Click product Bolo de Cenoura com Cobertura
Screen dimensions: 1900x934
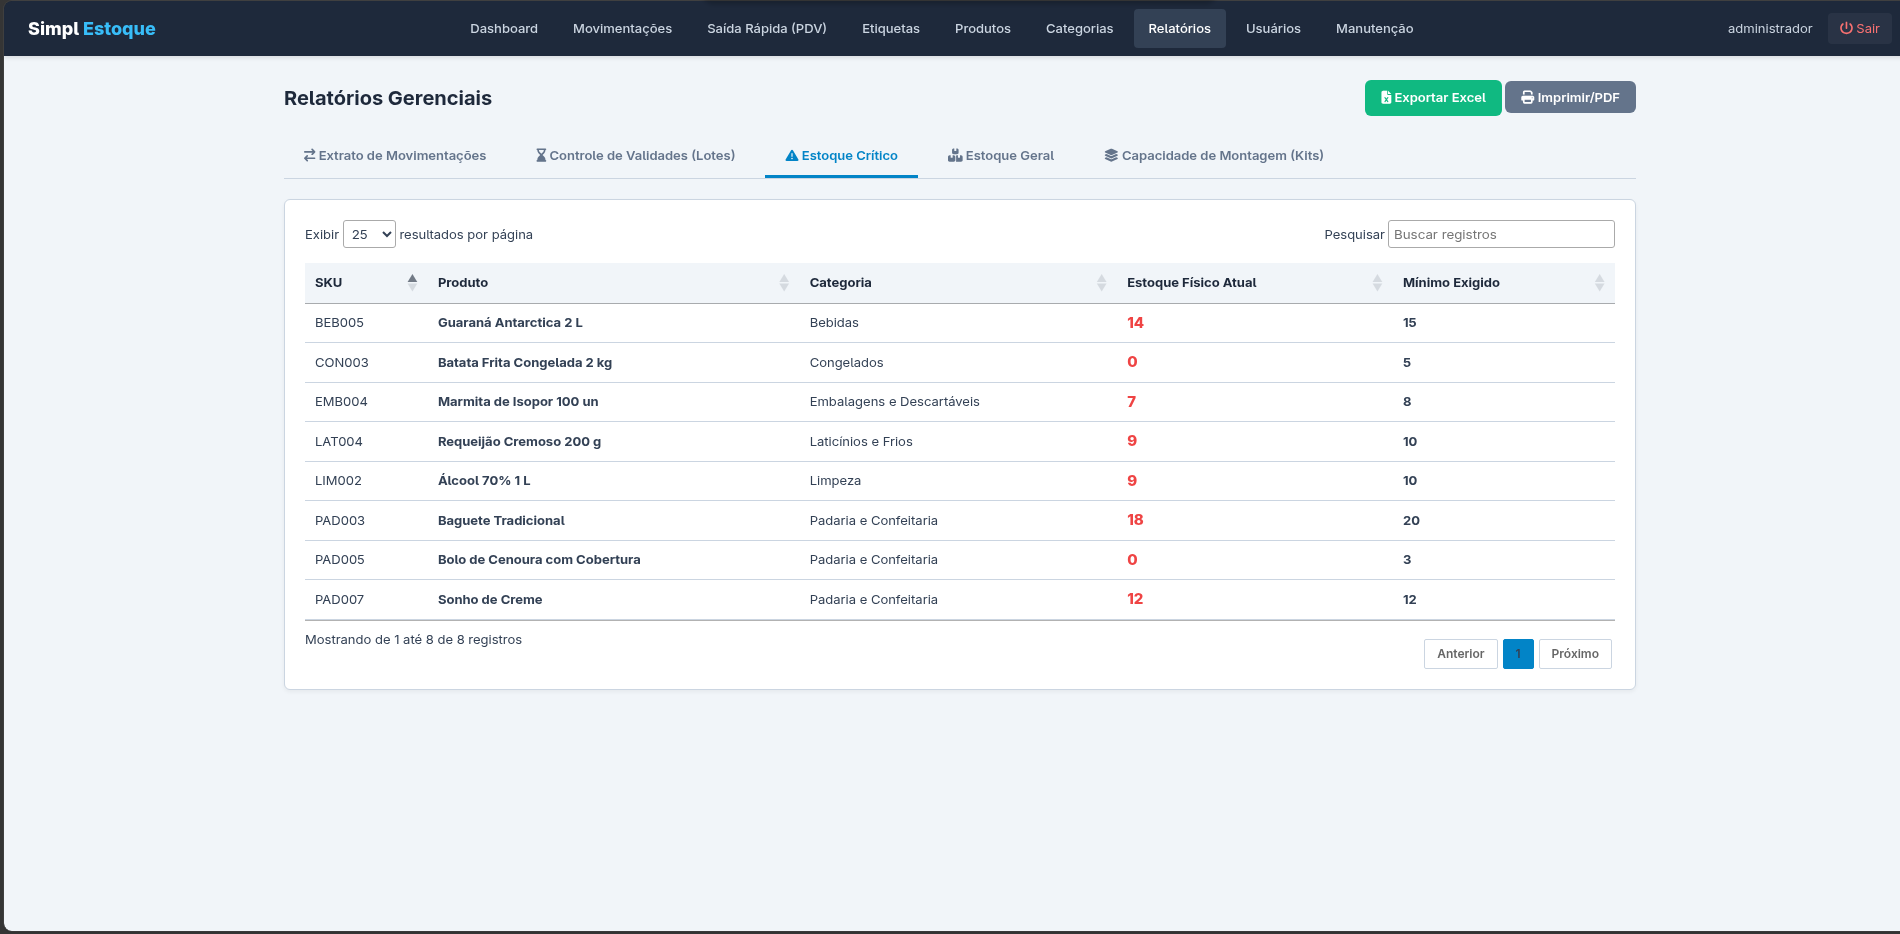[x=539, y=560]
